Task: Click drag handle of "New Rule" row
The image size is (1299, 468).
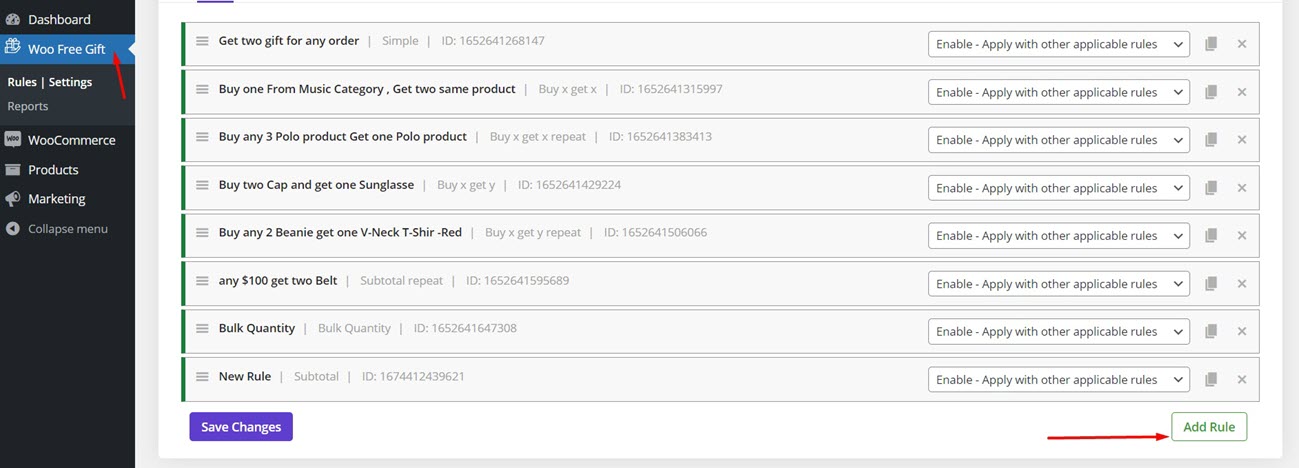Action: click(202, 377)
